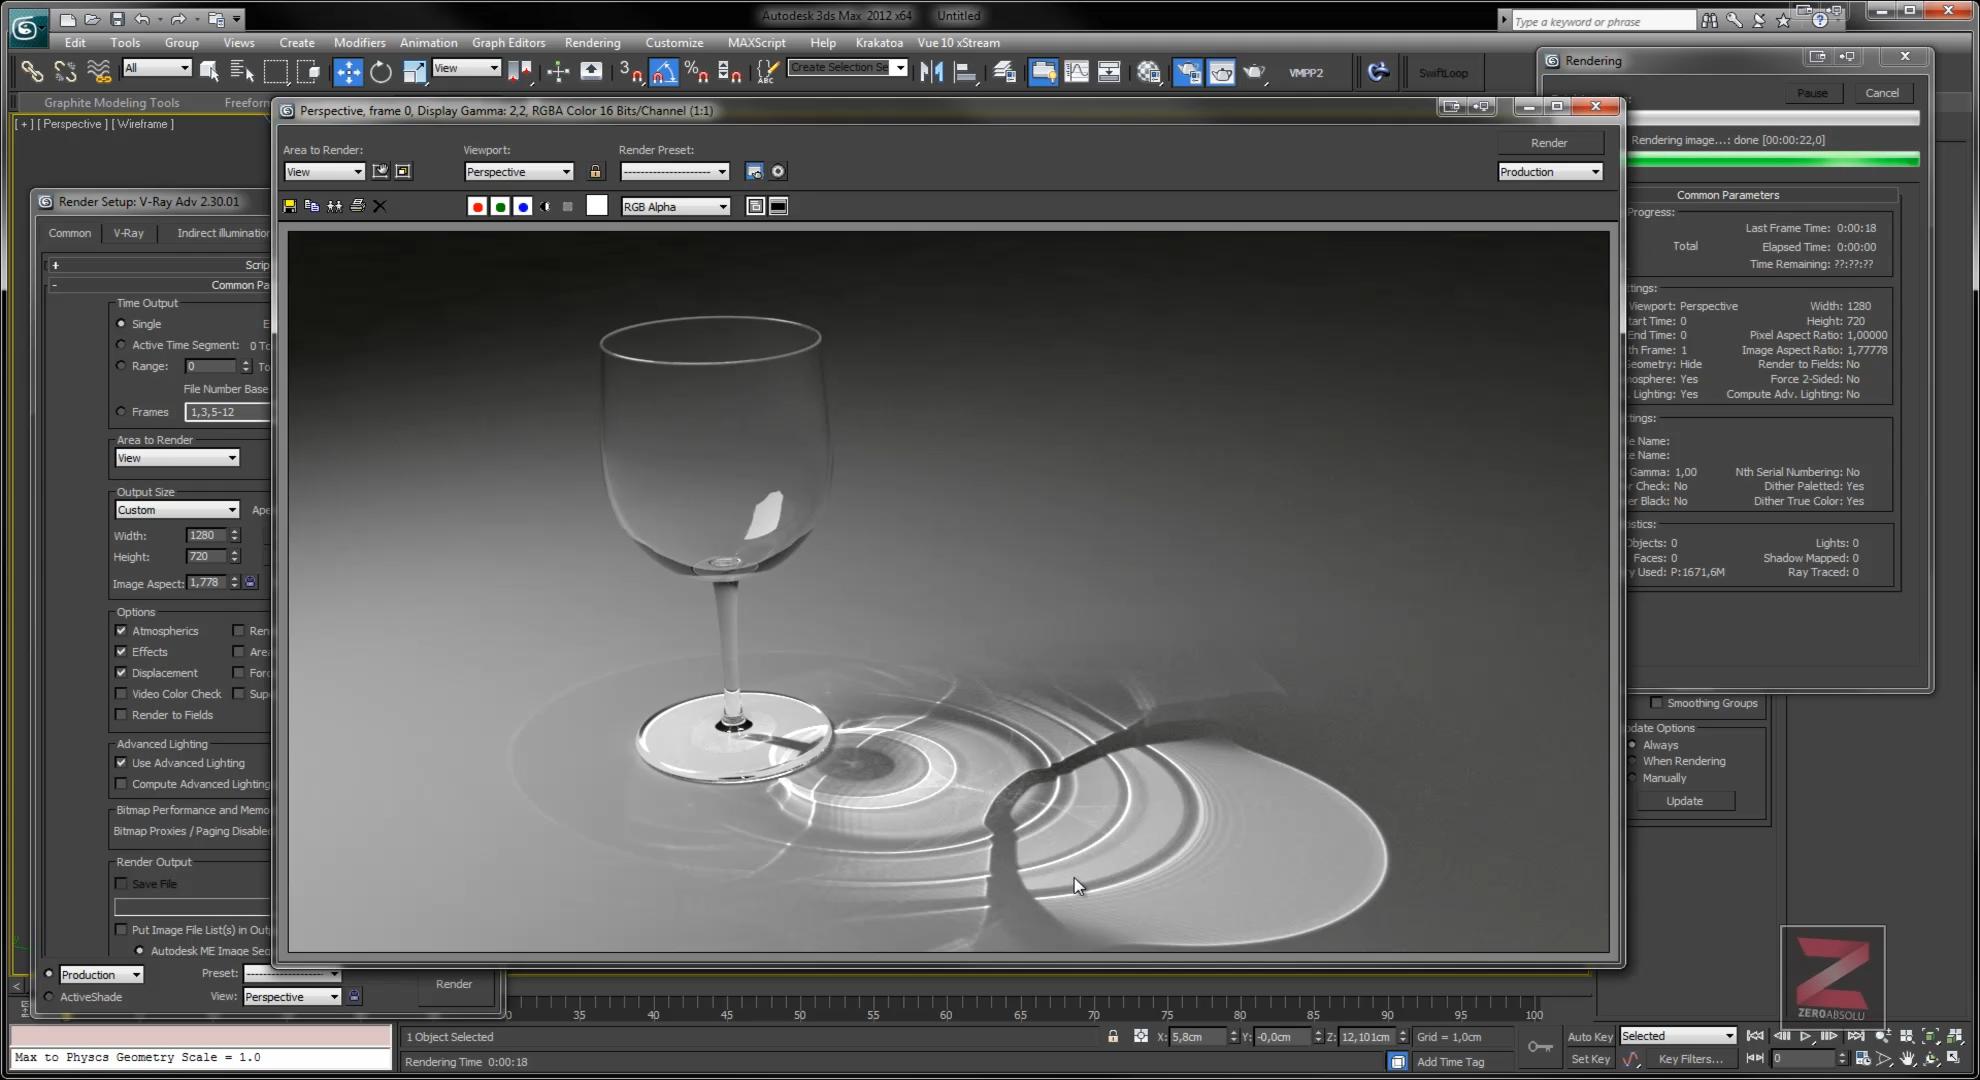Select the Select and Rotate tool
The width and height of the screenshot is (1980, 1080).
[381, 72]
